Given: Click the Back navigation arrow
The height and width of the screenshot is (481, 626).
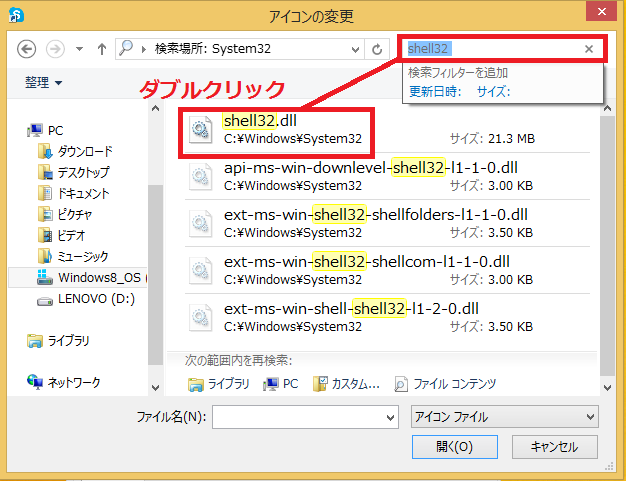Looking at the screenshot, I should click(26, 49).
